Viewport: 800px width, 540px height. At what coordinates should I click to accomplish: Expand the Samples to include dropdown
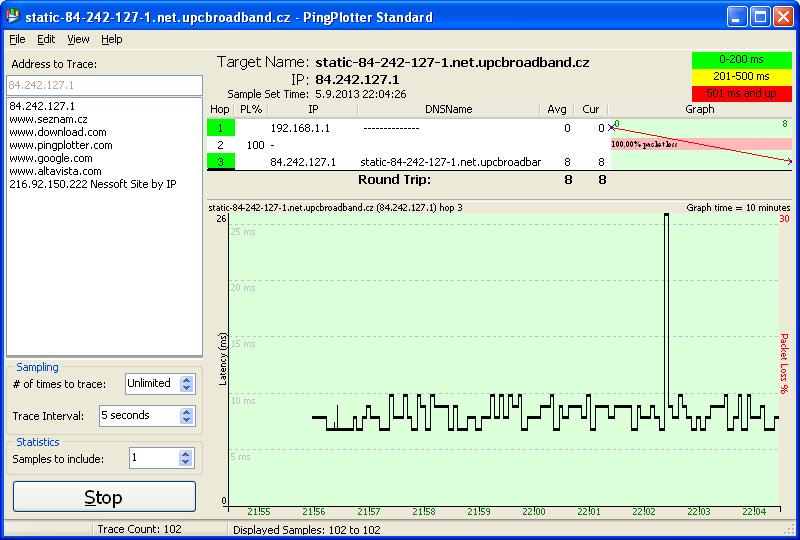click(x=185, y=457)
